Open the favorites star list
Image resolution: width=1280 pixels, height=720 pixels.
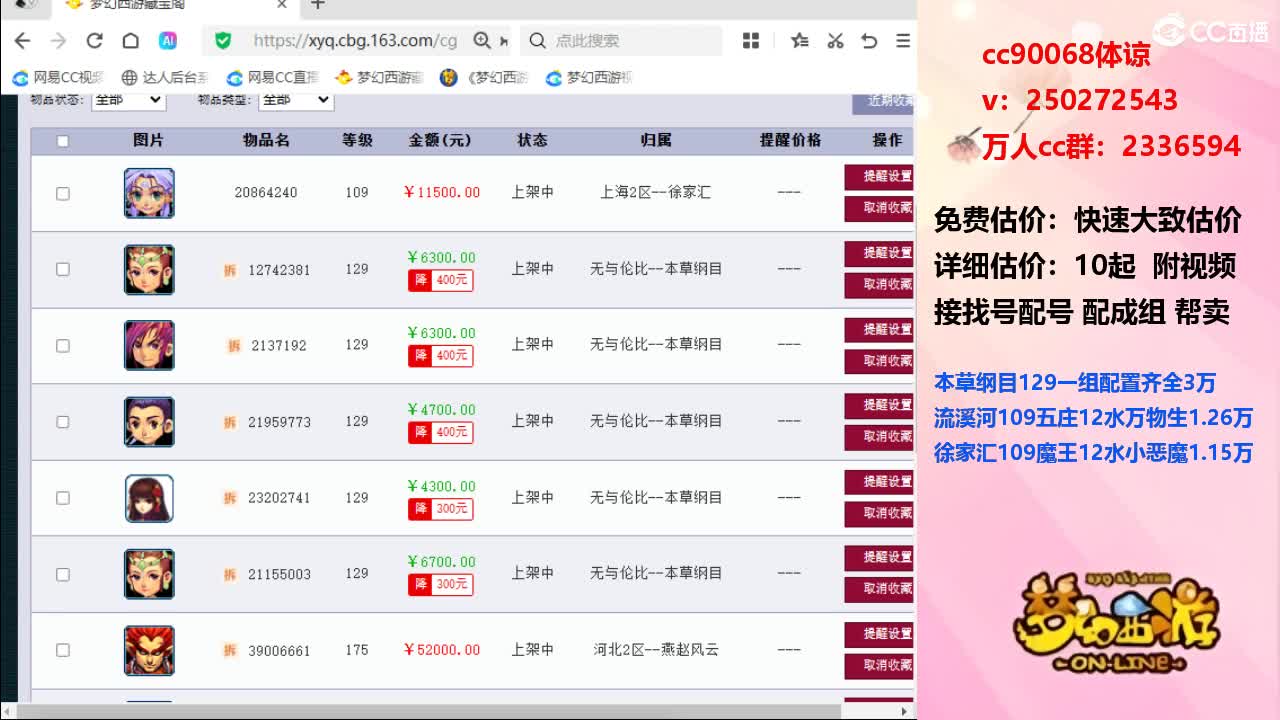coord(799,41)
